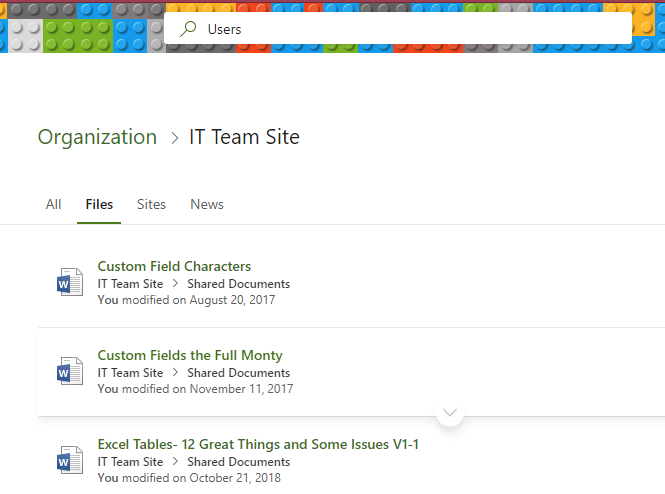
Task: Click Word icon beside Excel Tables document
Action: pos(70,460)
